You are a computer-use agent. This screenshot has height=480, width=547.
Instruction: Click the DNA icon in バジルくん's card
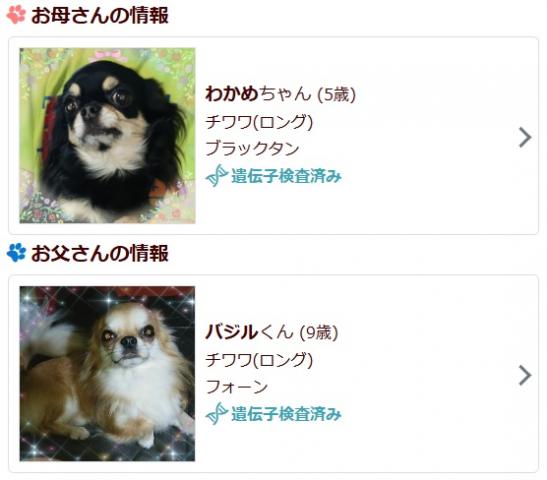[217, 414]
